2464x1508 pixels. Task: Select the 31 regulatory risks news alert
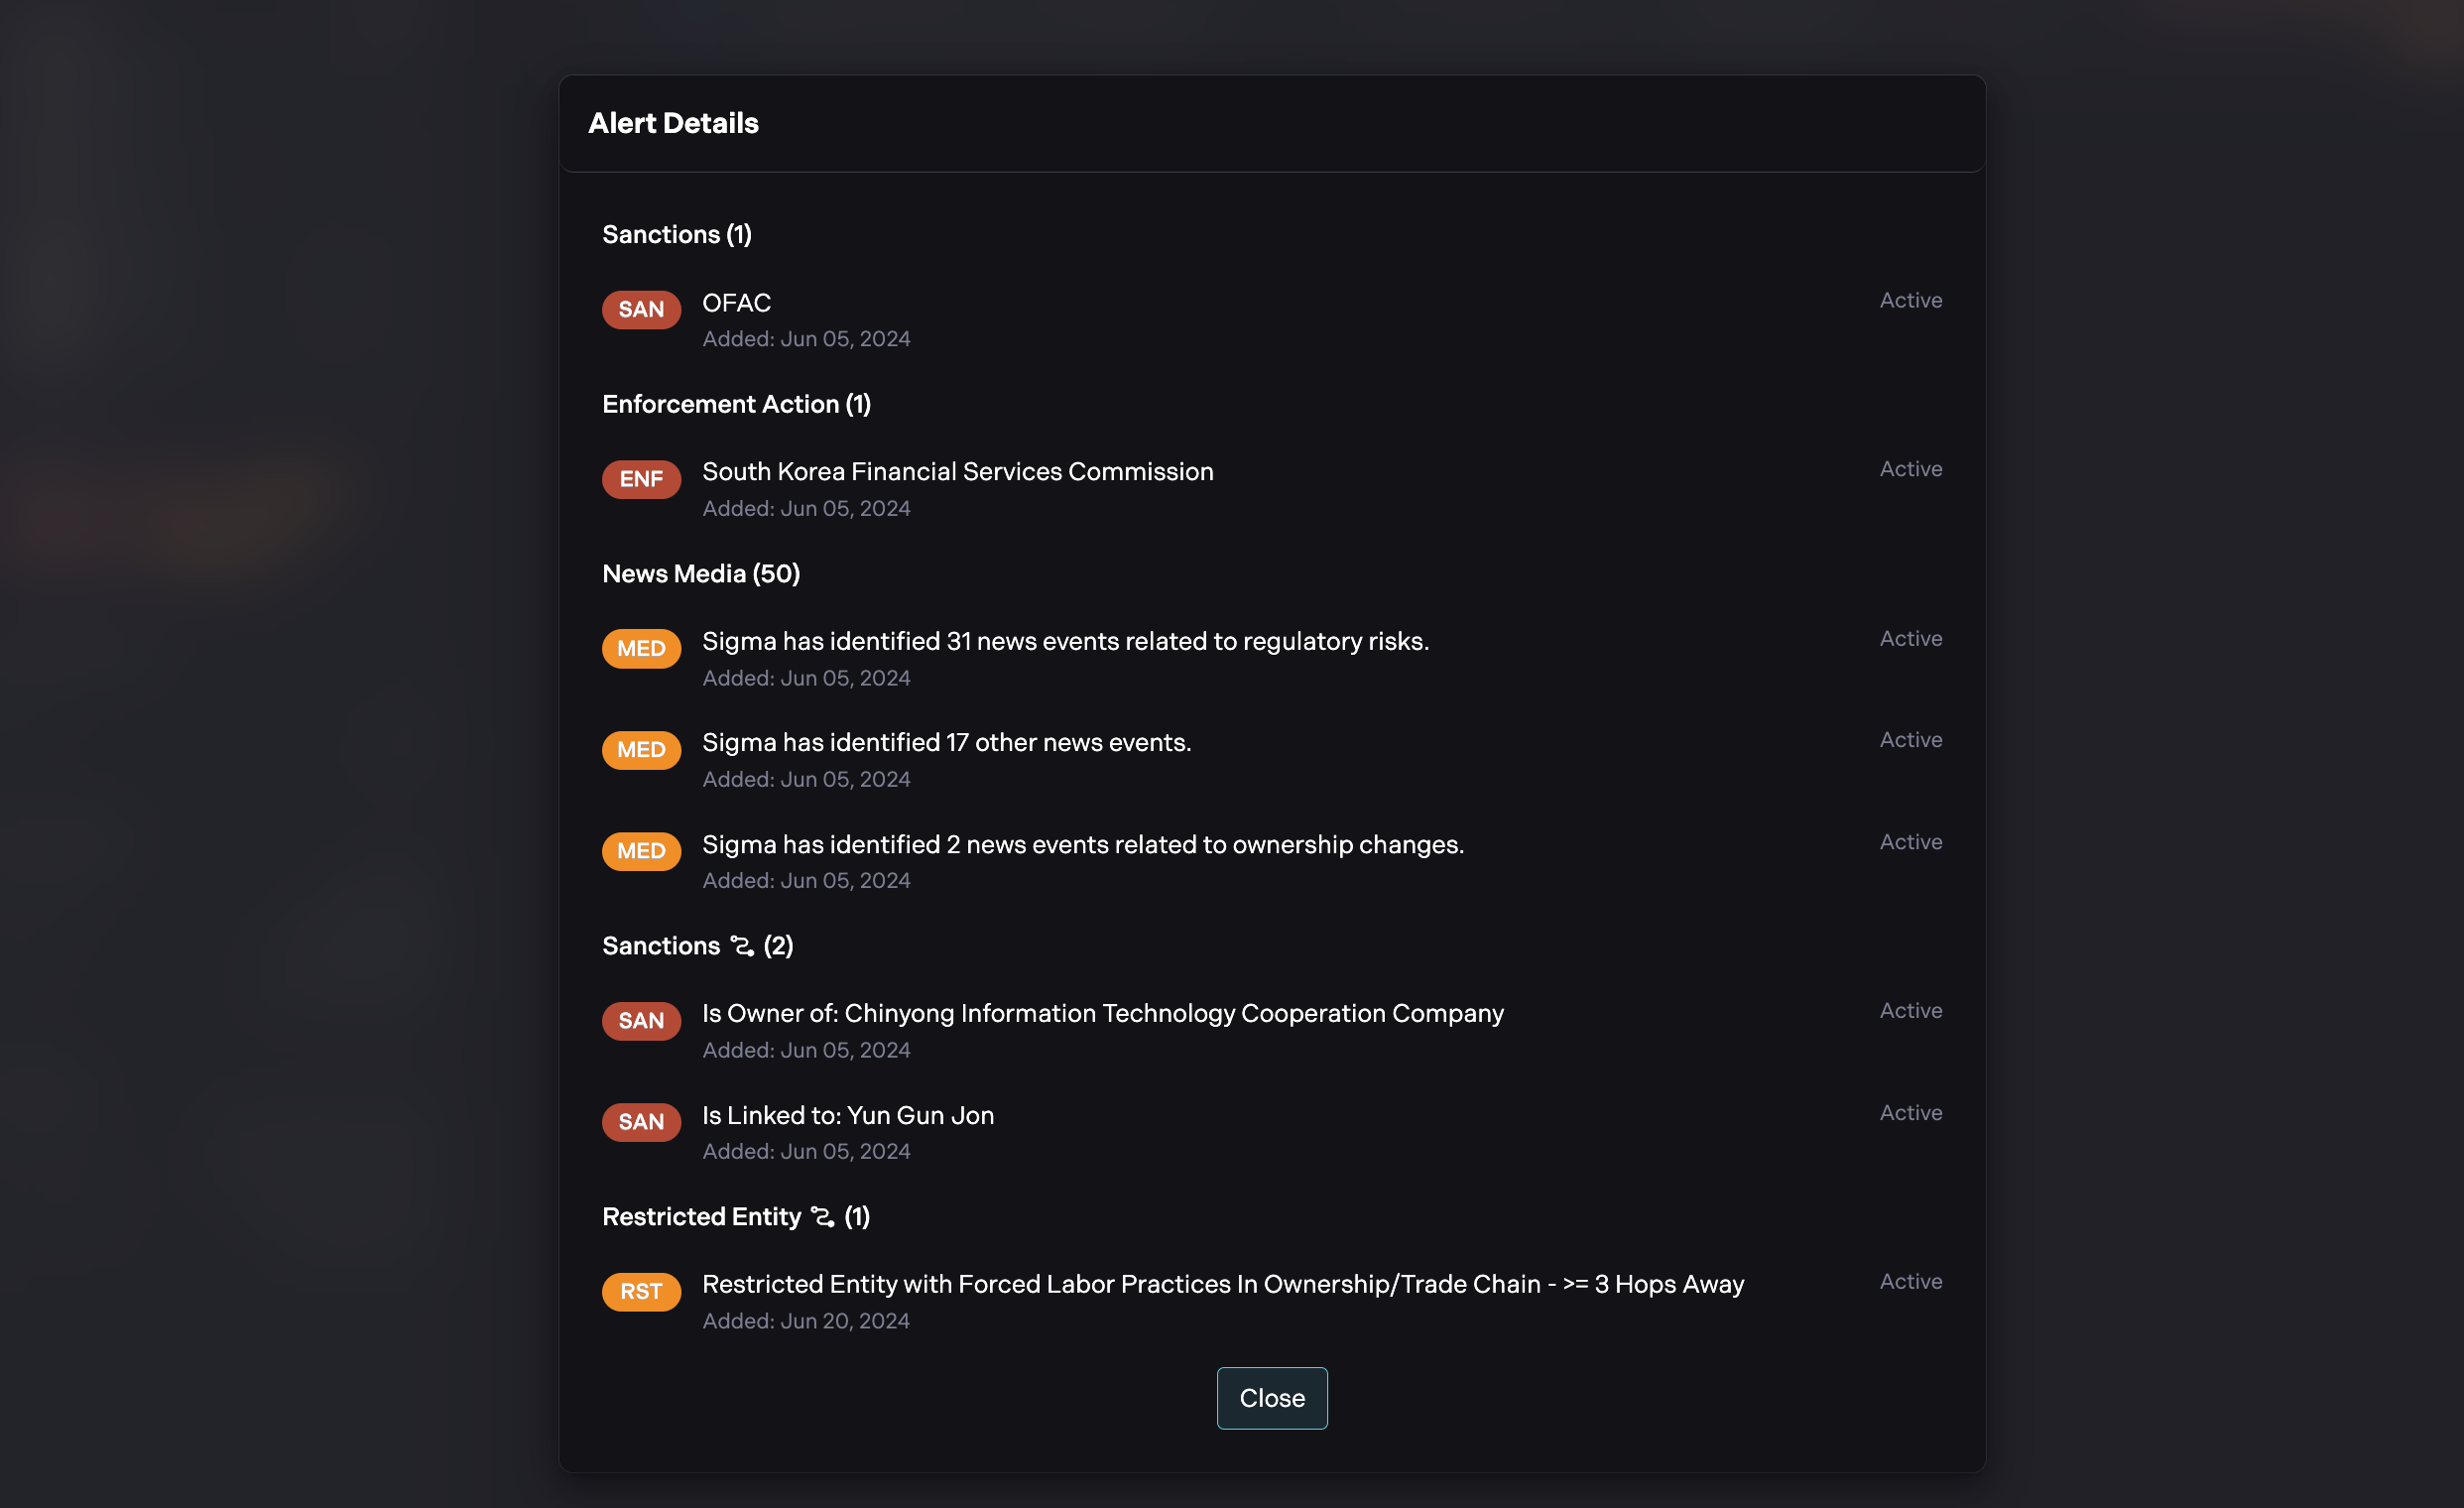click(x=1065, y=641)
